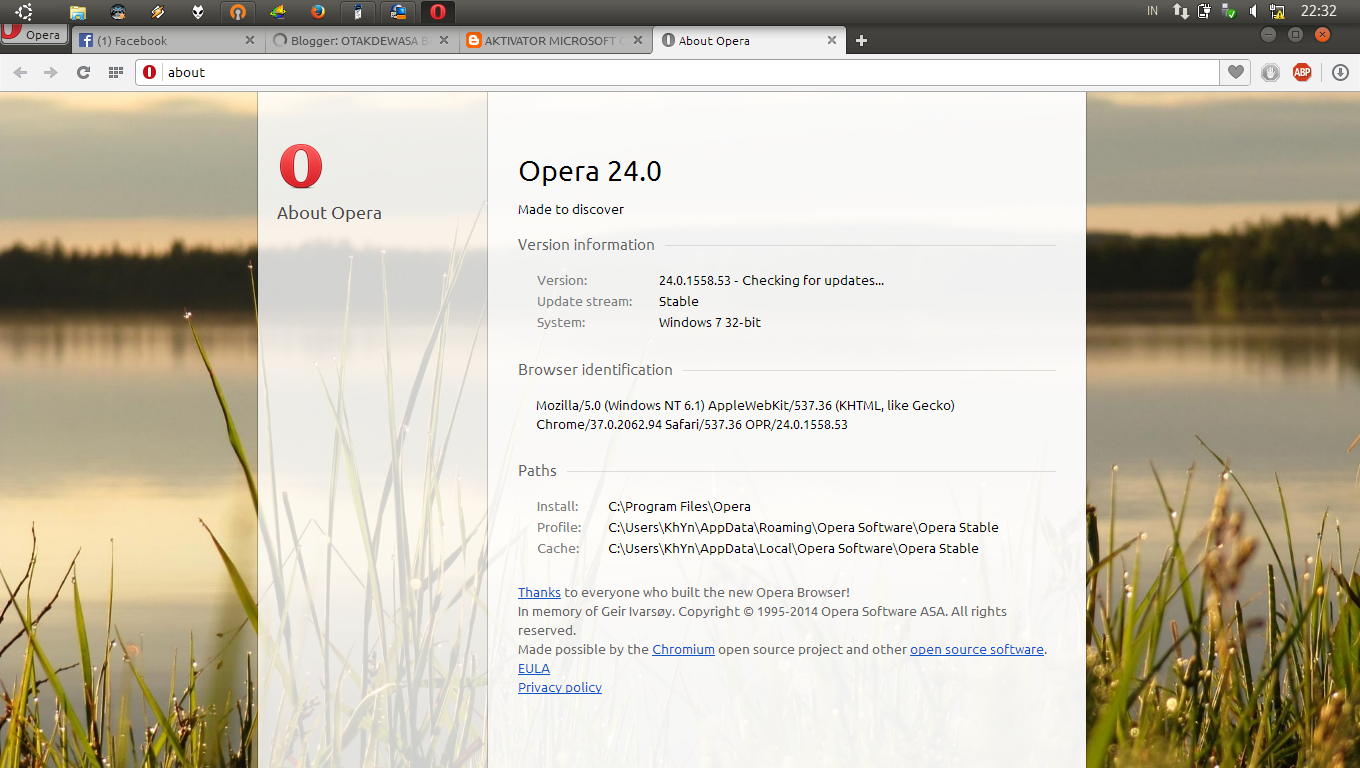Maximize the Opera window
Screen dimensions: 1360x768
(x=1295, y=34)
